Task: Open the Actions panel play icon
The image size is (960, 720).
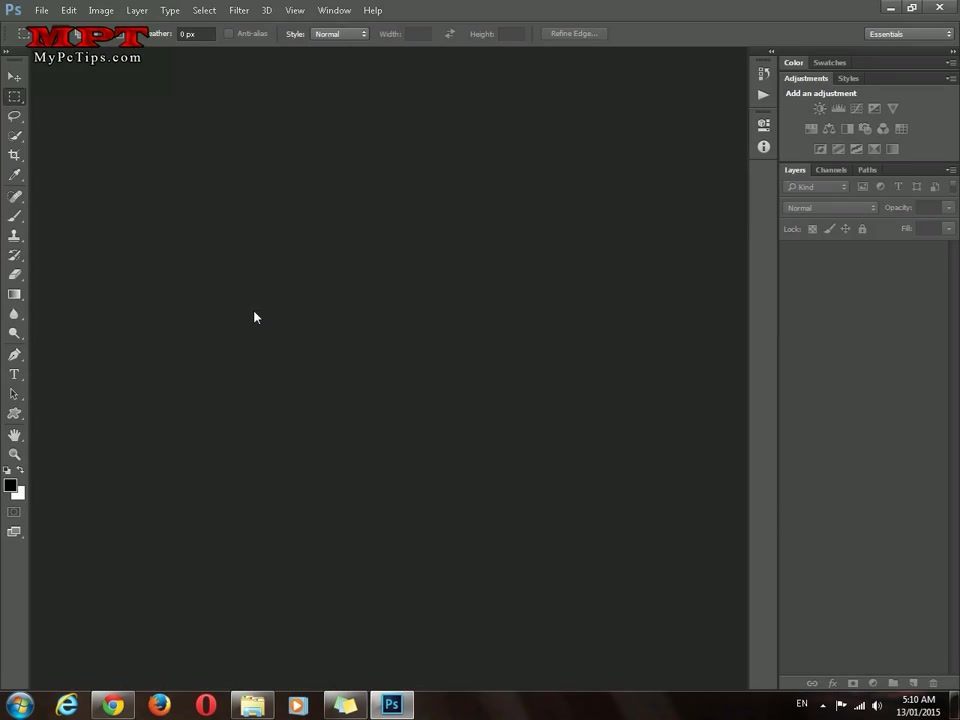Action: pyautogui.click(x=763, y=95)
